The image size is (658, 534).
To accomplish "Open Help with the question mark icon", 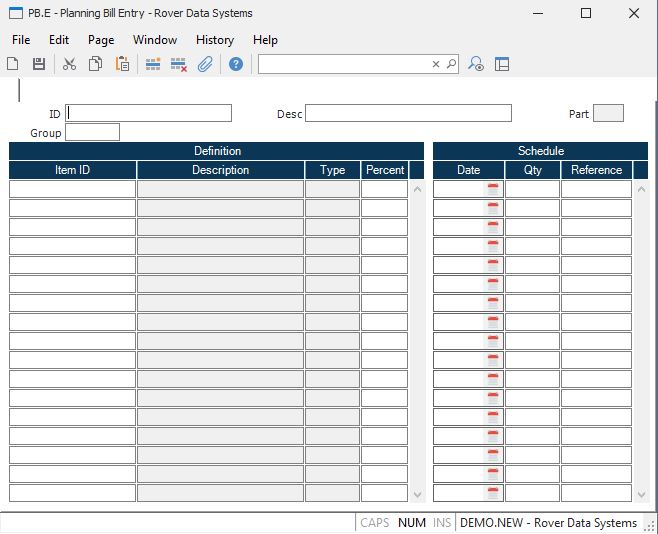I will [236, 64].
